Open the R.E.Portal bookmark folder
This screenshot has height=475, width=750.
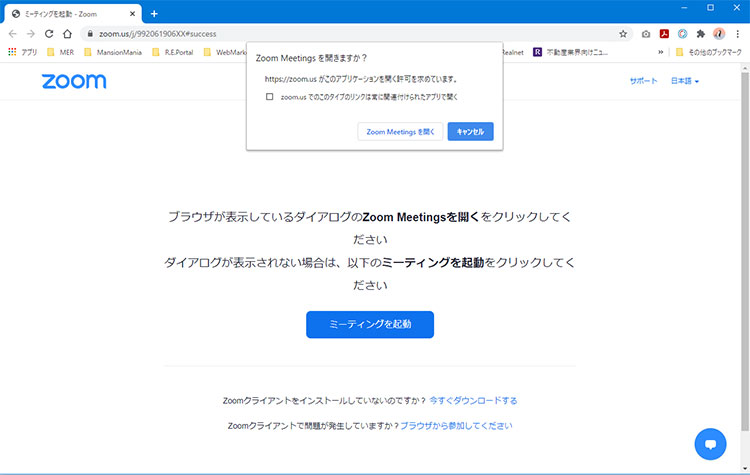173,52
